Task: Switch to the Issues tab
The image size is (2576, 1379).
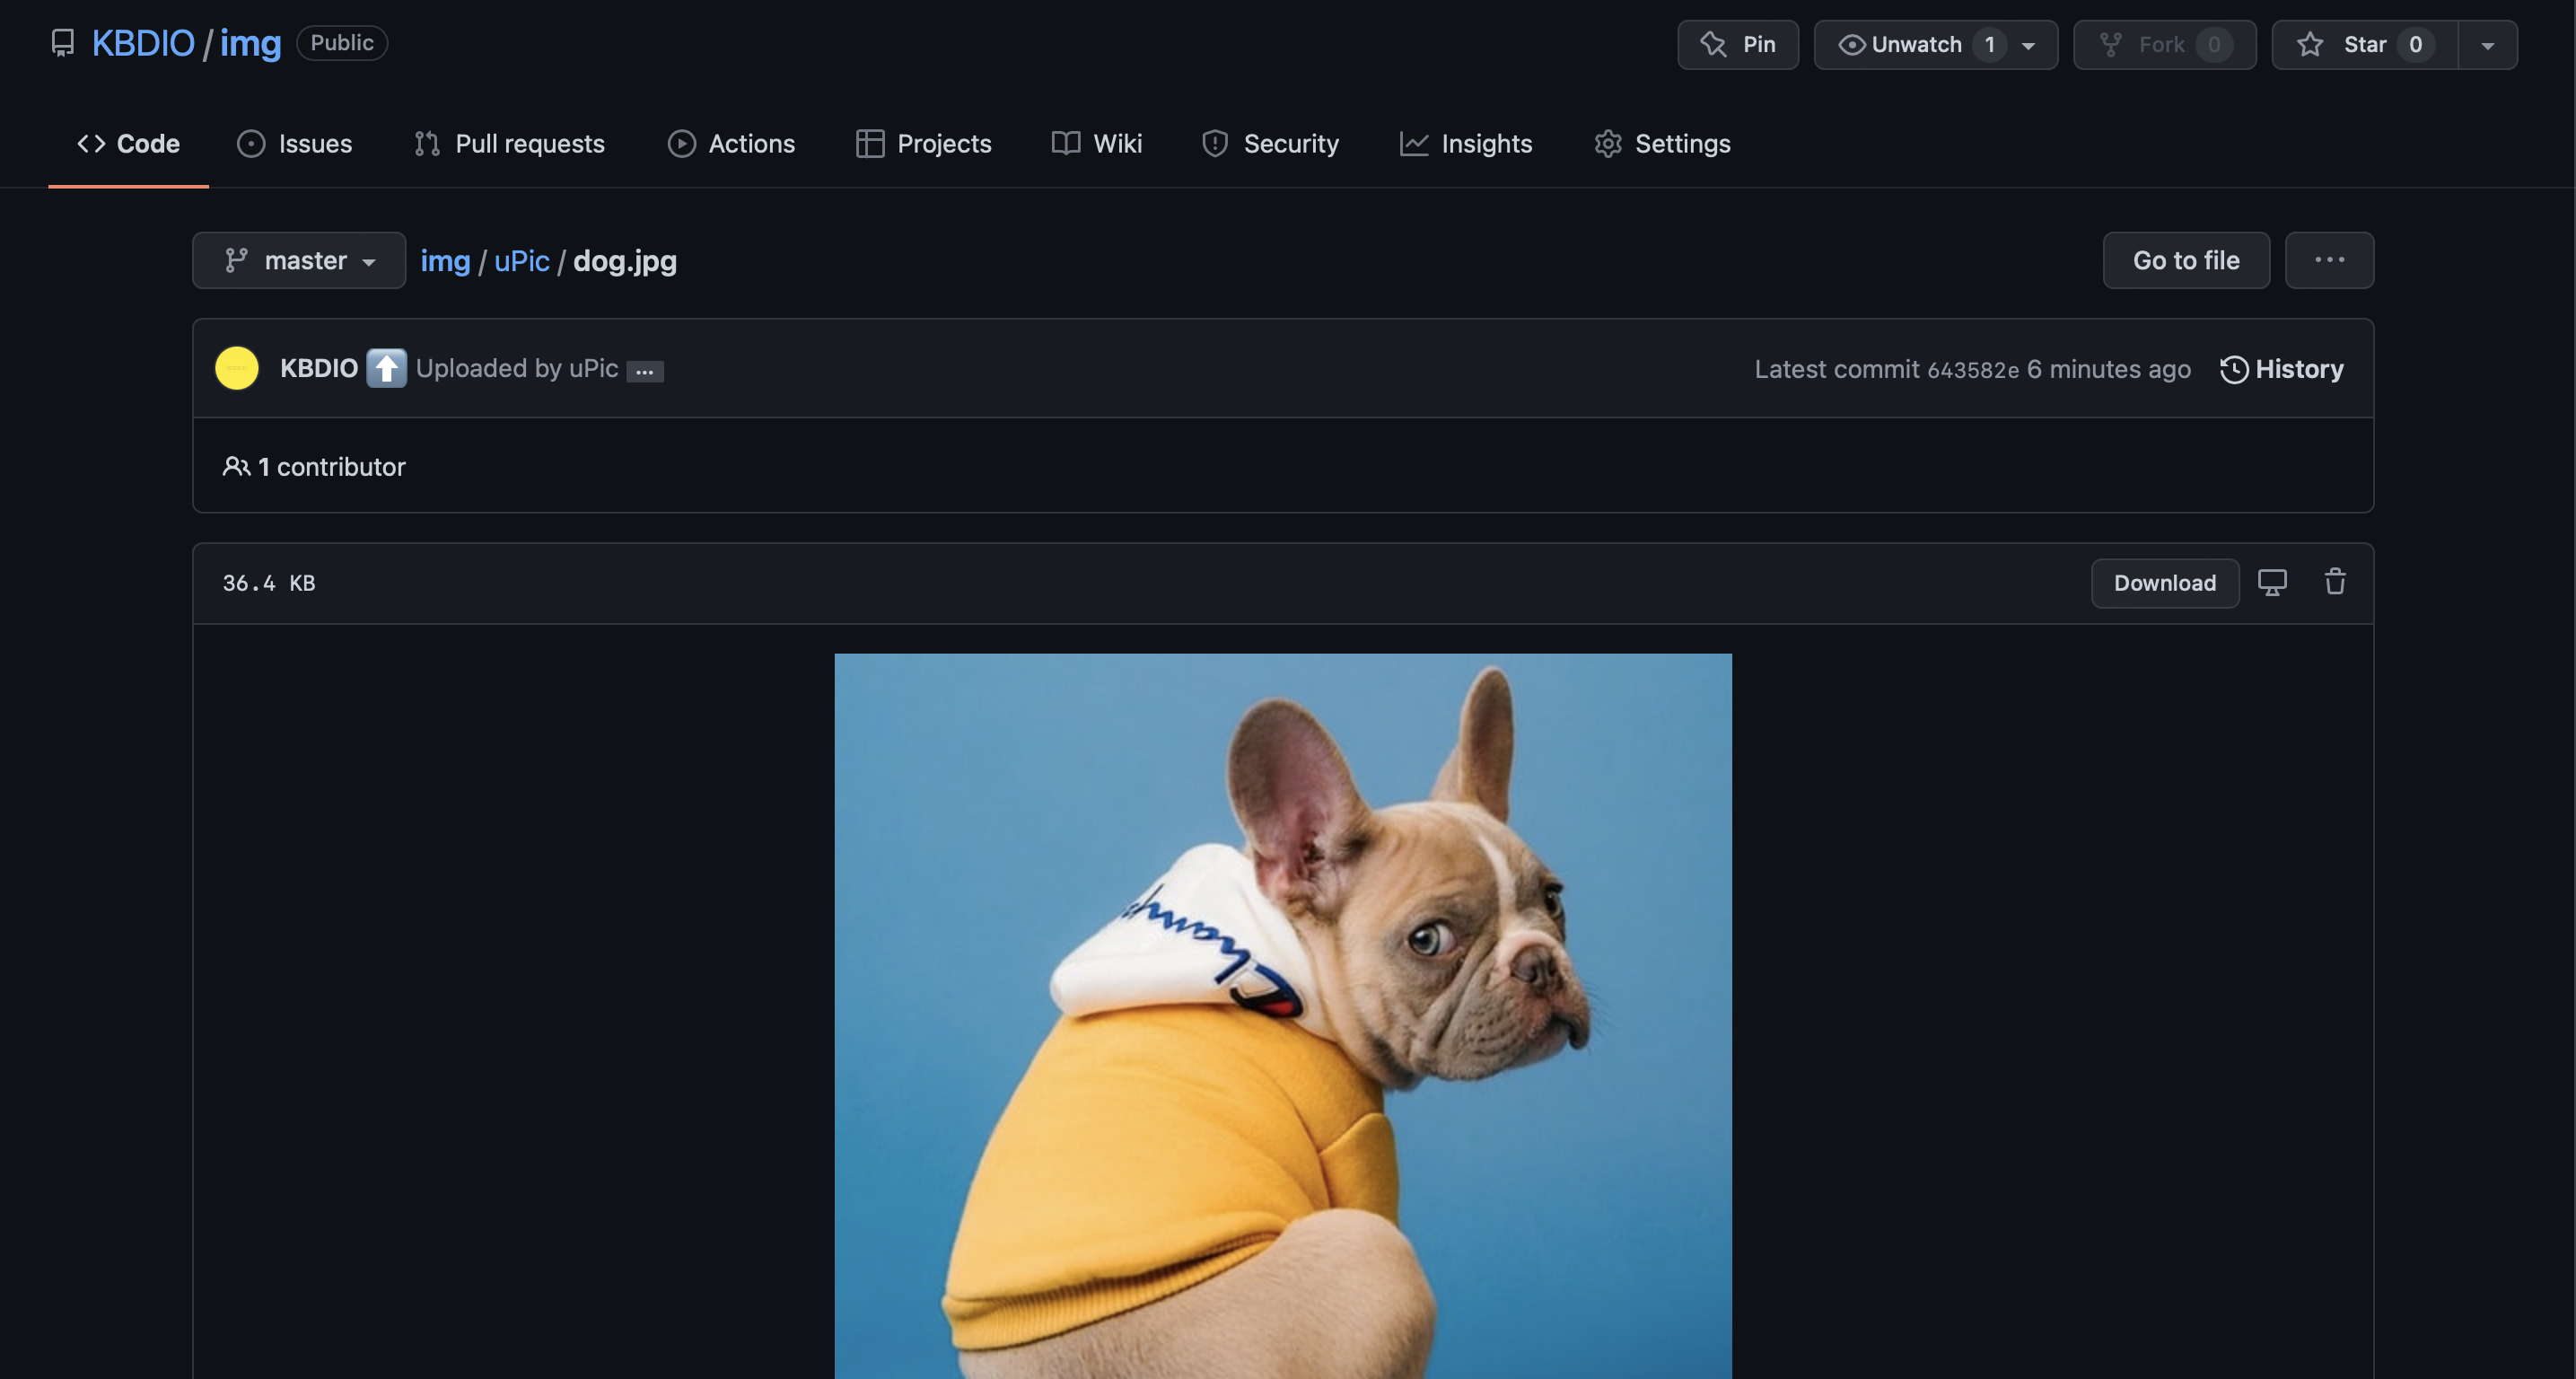Action: [x=295, y=143]
